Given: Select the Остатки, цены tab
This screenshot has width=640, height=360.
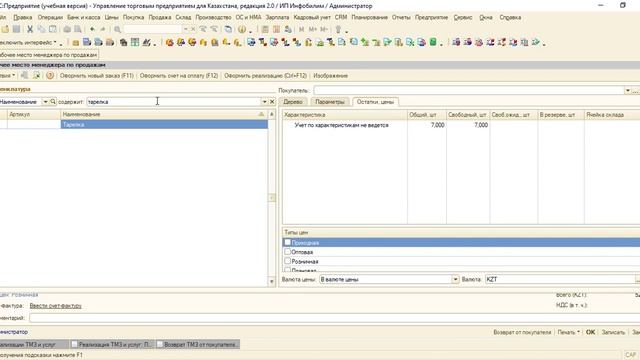Looking at the screenshot, I should pos(375,102).
